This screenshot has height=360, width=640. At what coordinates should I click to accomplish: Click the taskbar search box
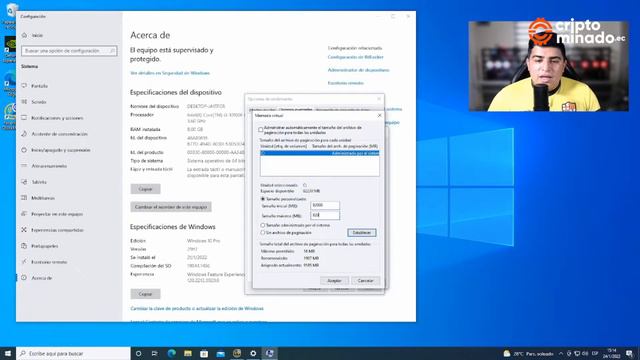[73, 353]
